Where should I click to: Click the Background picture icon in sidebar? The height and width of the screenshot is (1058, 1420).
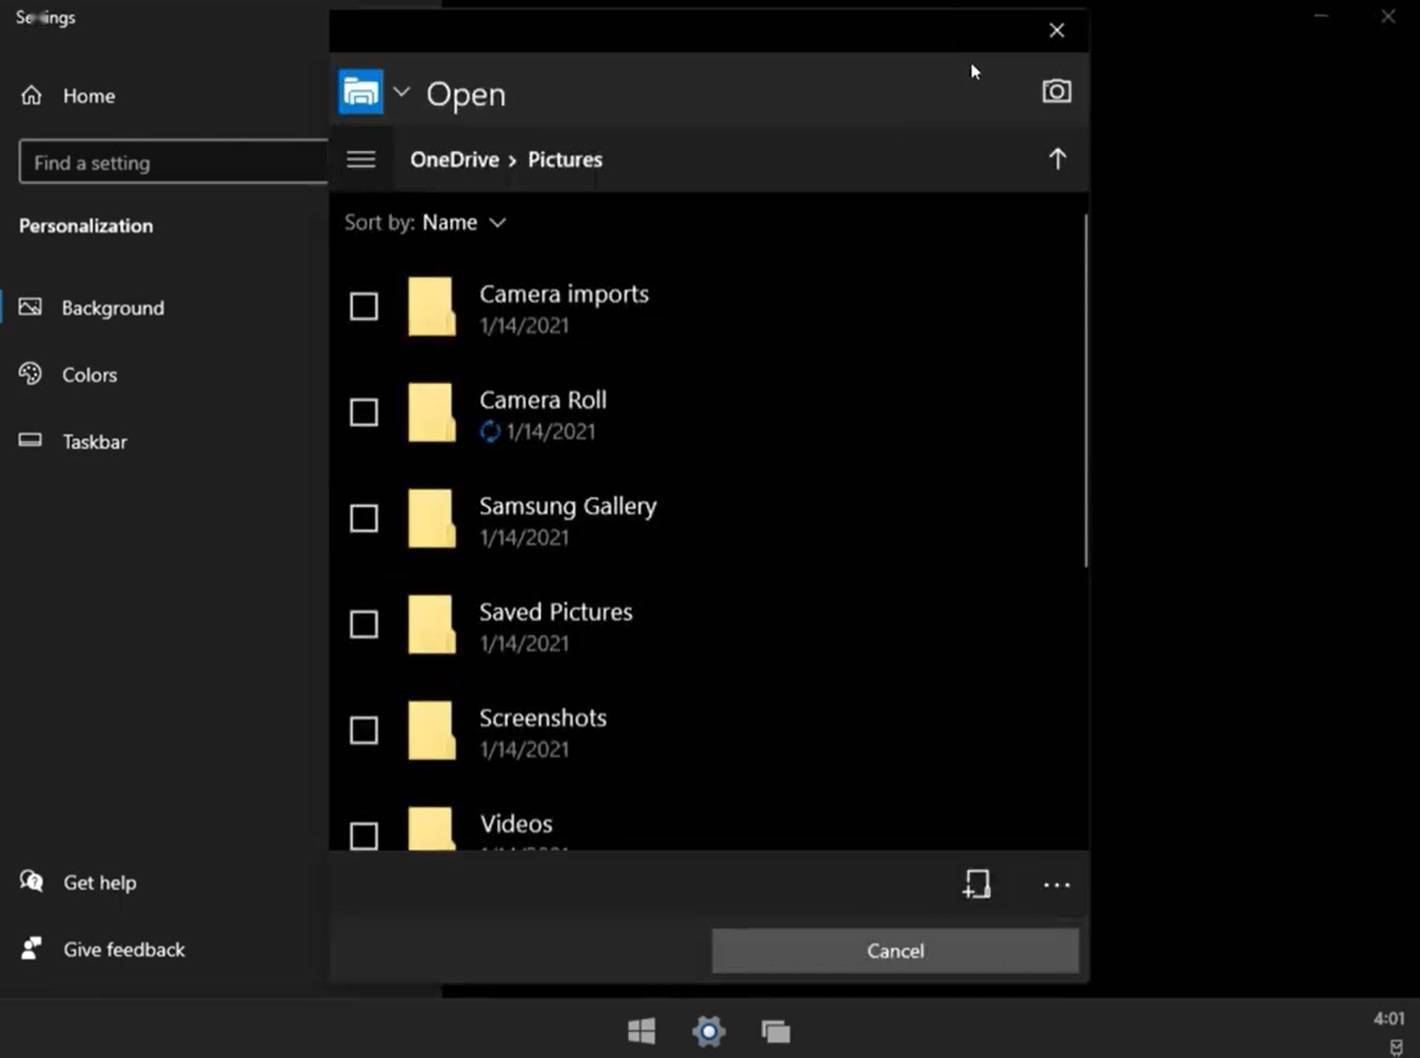tap(31, 307)
